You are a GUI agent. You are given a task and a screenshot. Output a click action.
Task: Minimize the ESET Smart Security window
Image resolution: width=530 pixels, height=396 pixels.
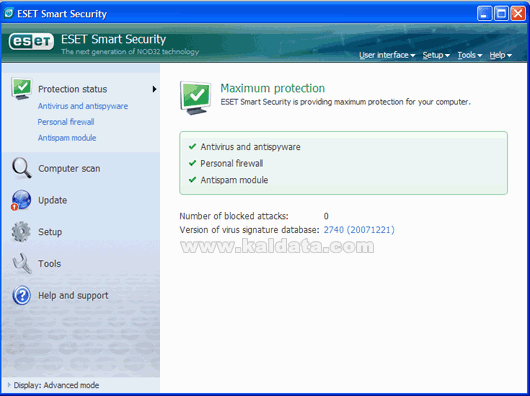click(484, 14)
